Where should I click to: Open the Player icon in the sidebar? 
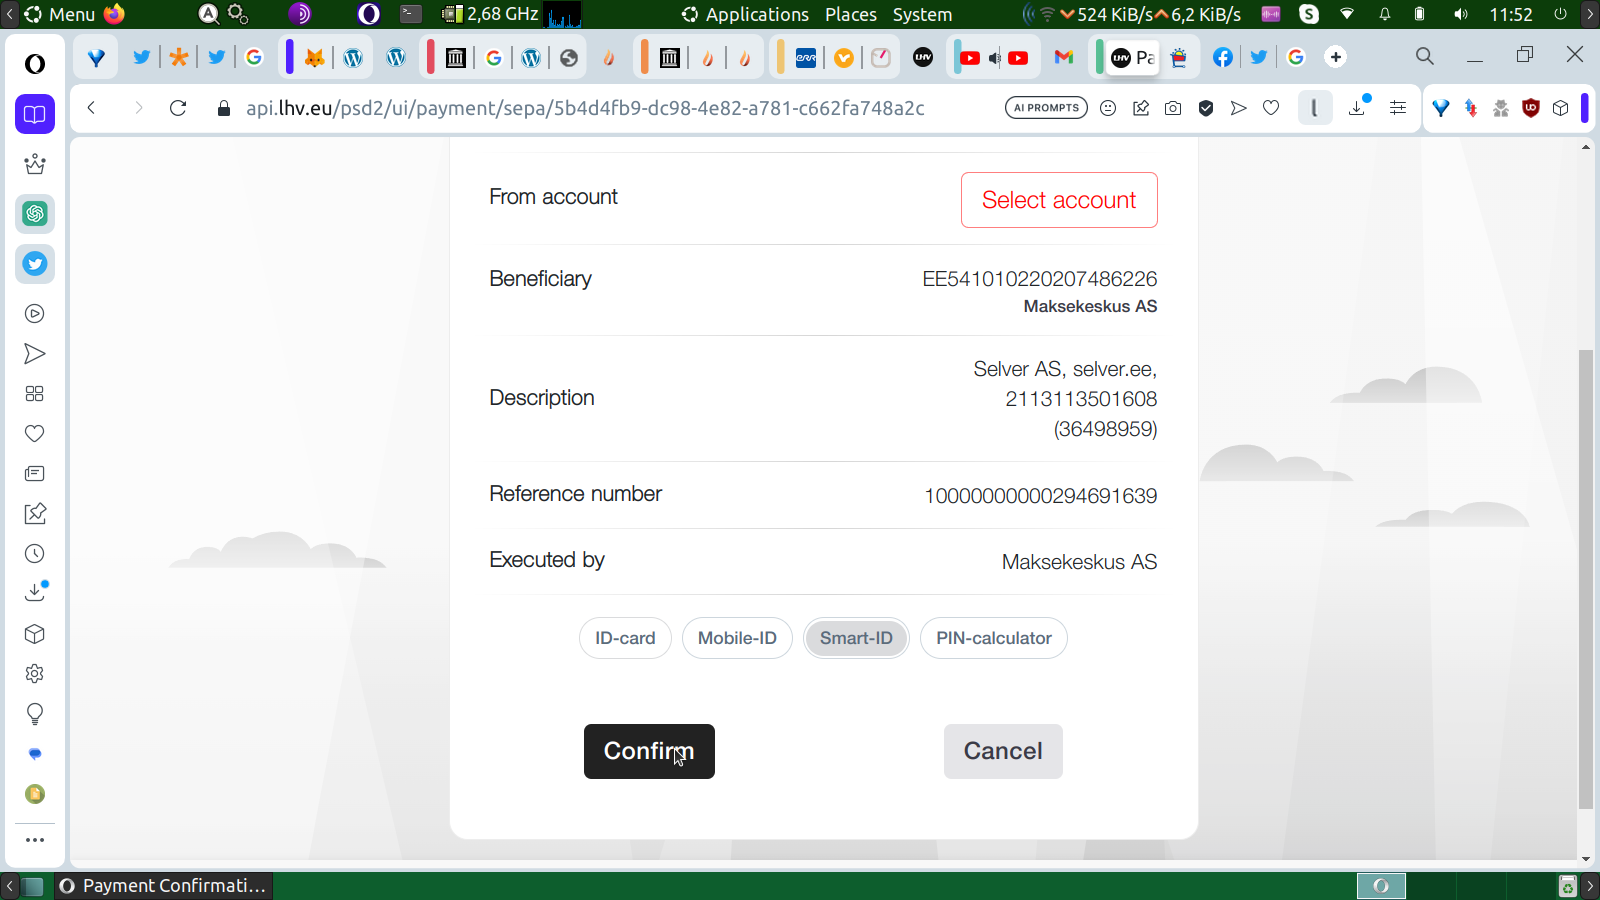[35, 314]
